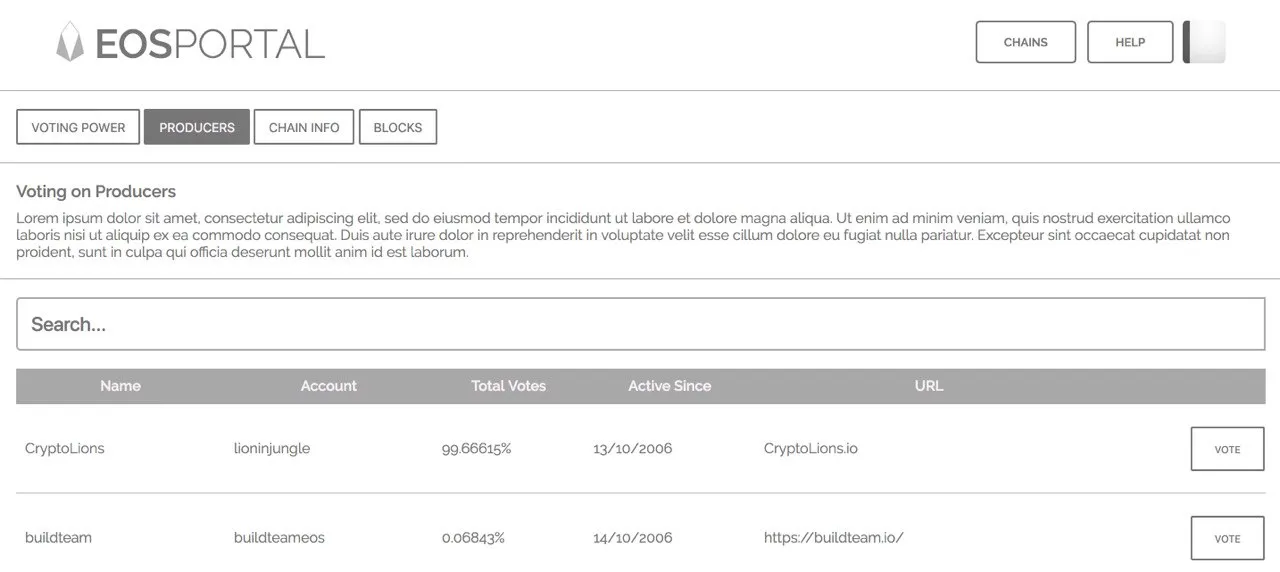
Task: Click the EOS Portal diamond logo icon
Action: (69, 42)
